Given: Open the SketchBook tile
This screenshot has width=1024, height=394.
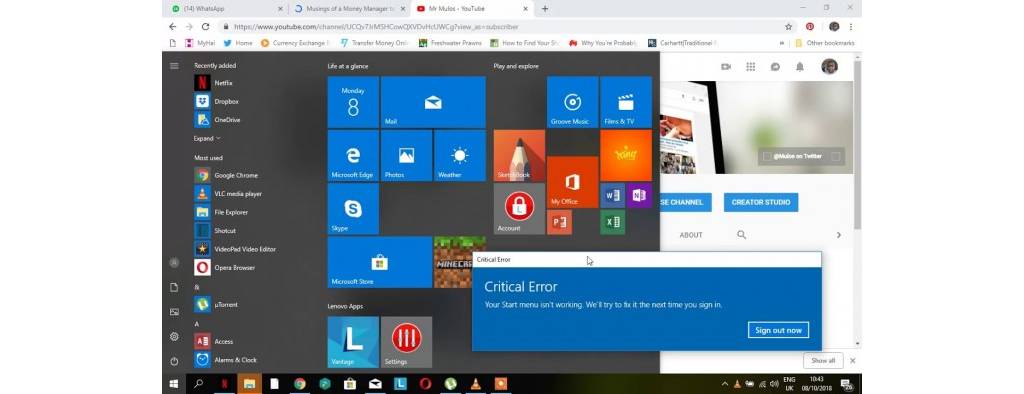Looking at the screenshot, I should click(519, 156).
